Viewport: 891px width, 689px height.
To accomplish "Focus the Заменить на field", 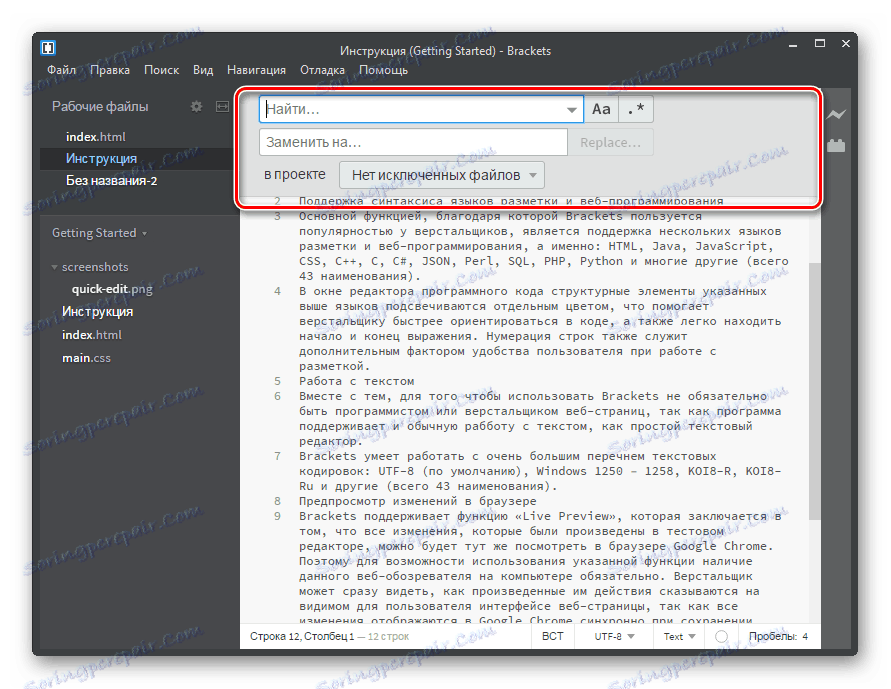I will pos(413,143).
